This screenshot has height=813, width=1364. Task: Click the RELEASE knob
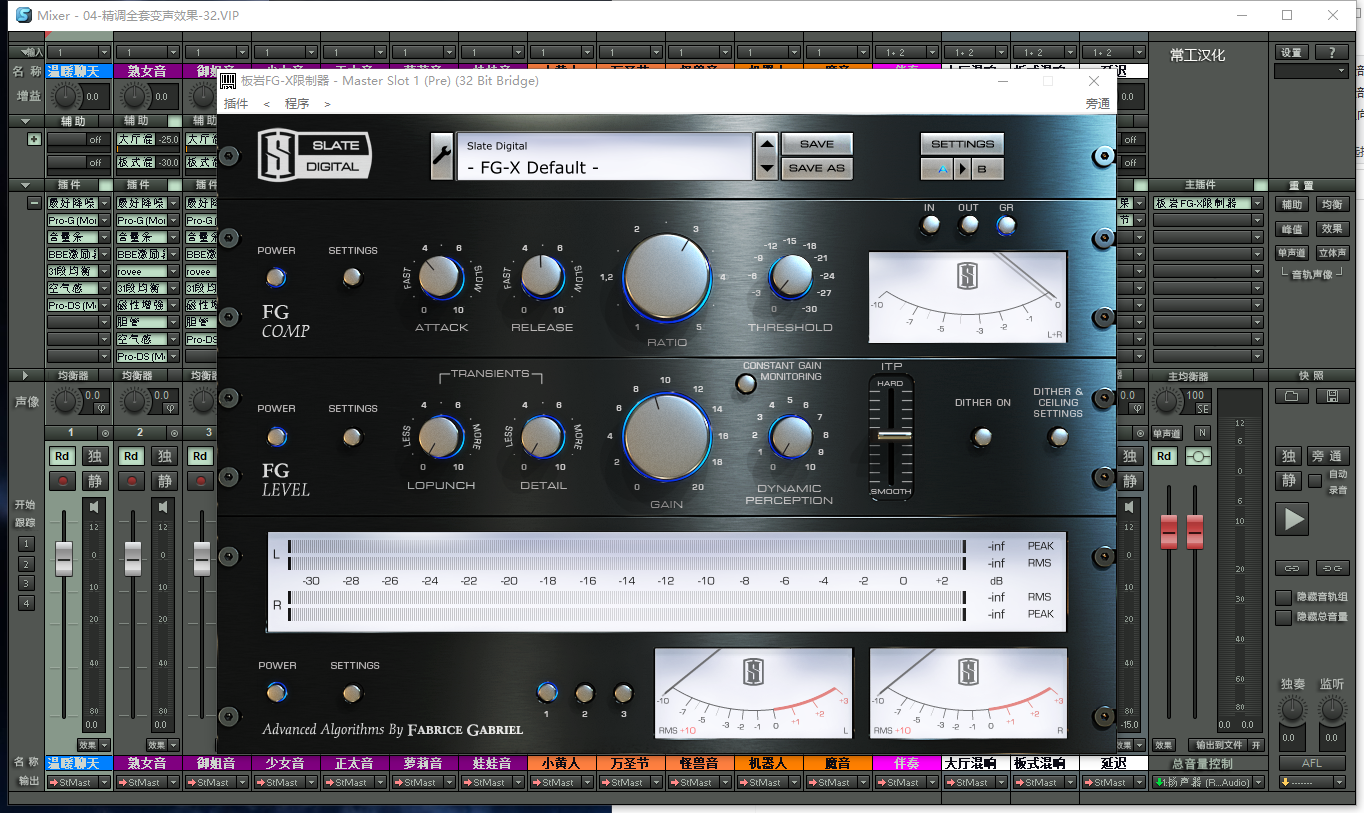[542, 277]
